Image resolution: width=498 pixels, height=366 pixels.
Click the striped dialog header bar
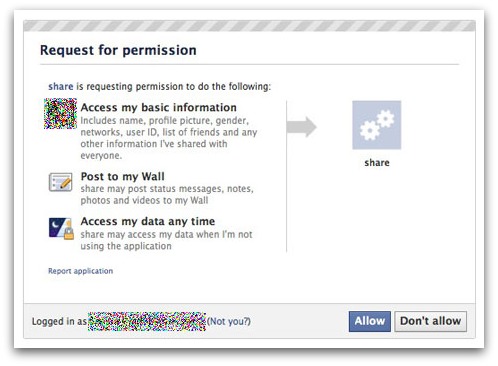tap(249, 26)
